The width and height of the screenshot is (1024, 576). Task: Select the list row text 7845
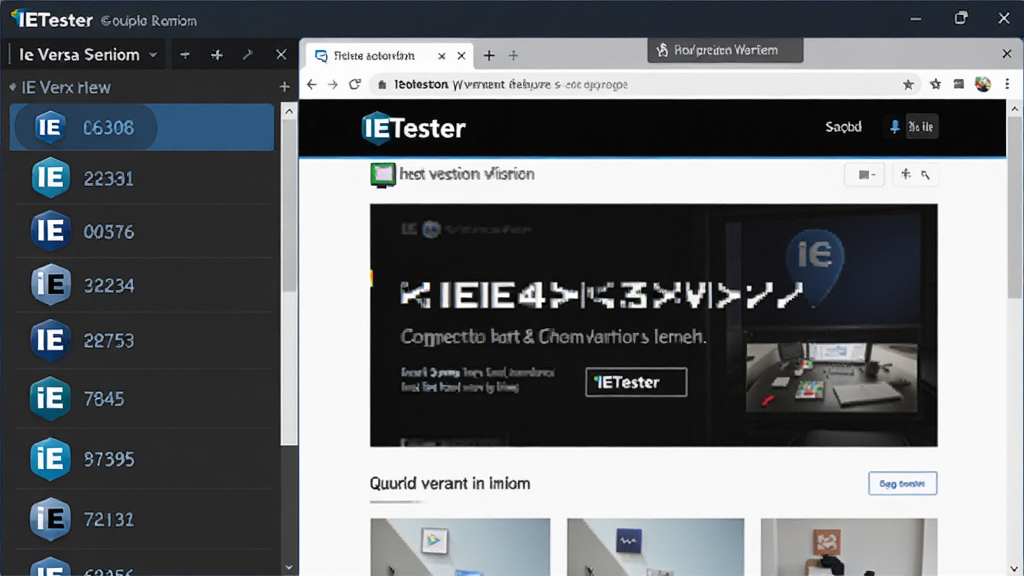104,399
